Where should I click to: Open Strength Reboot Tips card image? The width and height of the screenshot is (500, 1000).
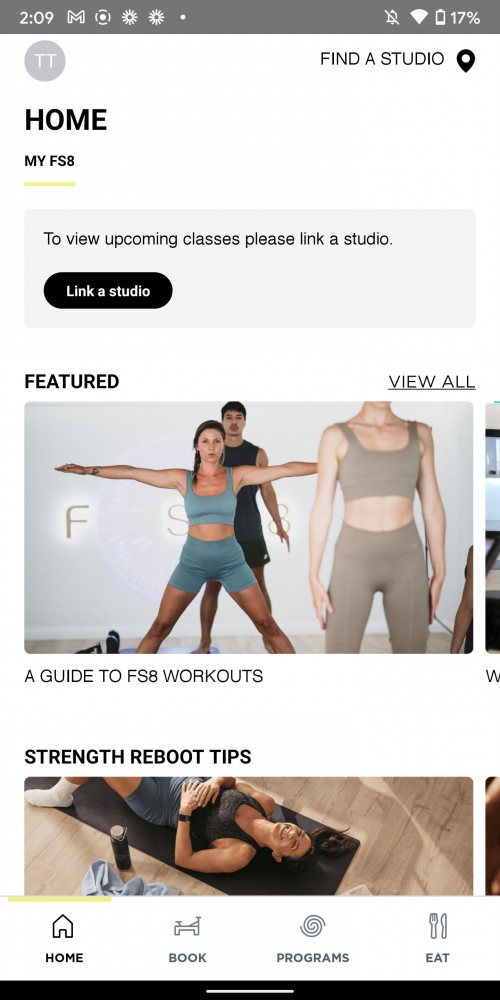[249, 835]
